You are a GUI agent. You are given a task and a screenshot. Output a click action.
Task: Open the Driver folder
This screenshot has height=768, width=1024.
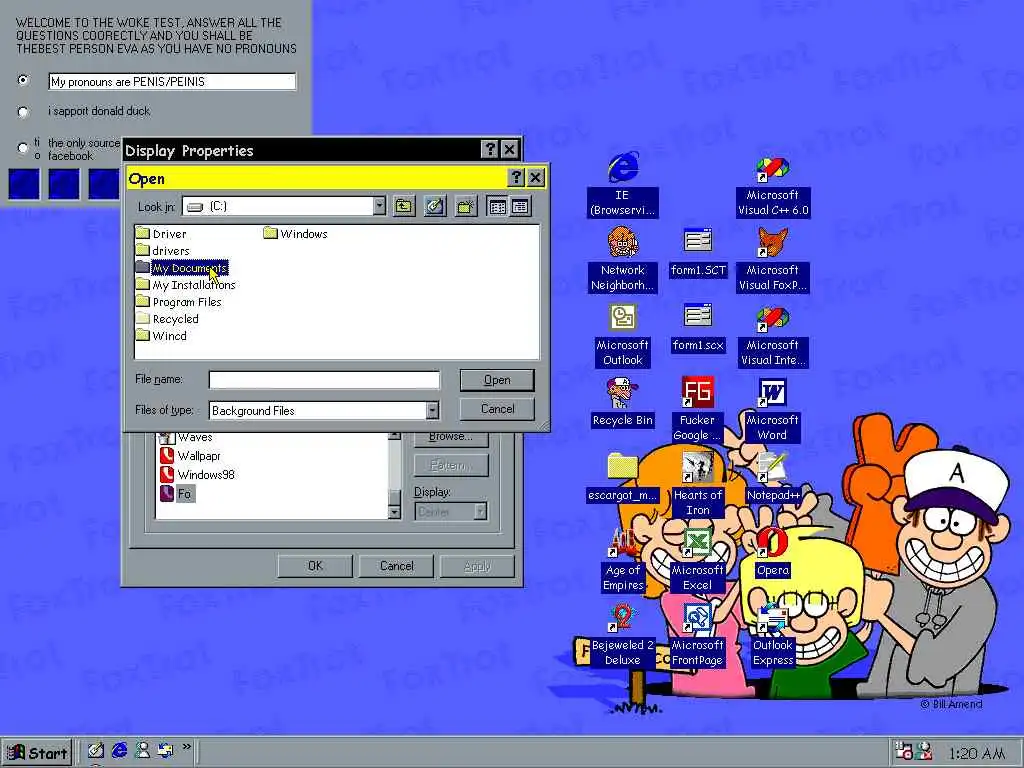coord(161,234)
